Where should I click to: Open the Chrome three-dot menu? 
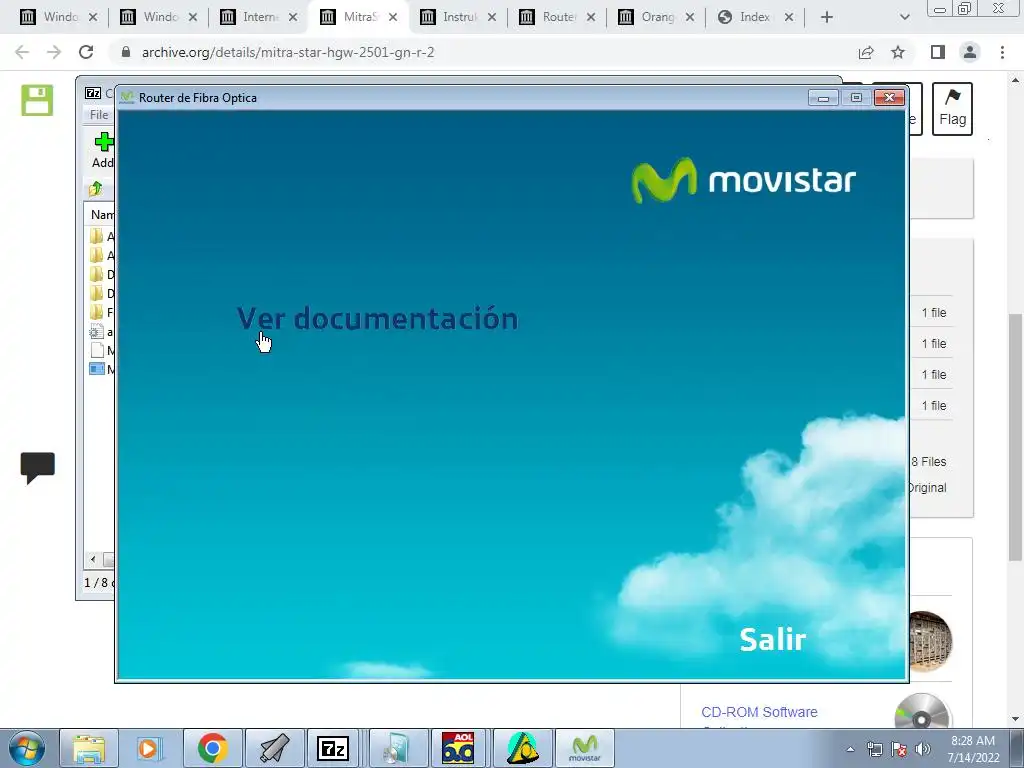tap(1002, 52)
